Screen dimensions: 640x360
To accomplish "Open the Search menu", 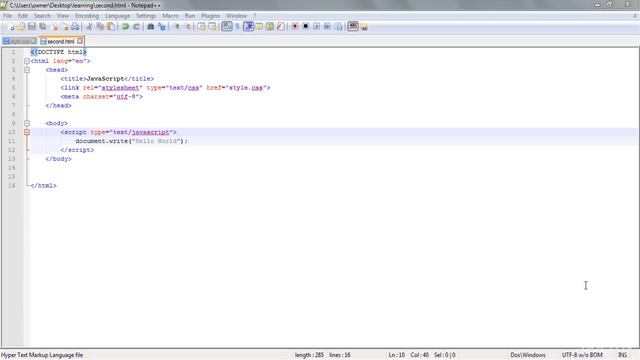I will 42,16.
